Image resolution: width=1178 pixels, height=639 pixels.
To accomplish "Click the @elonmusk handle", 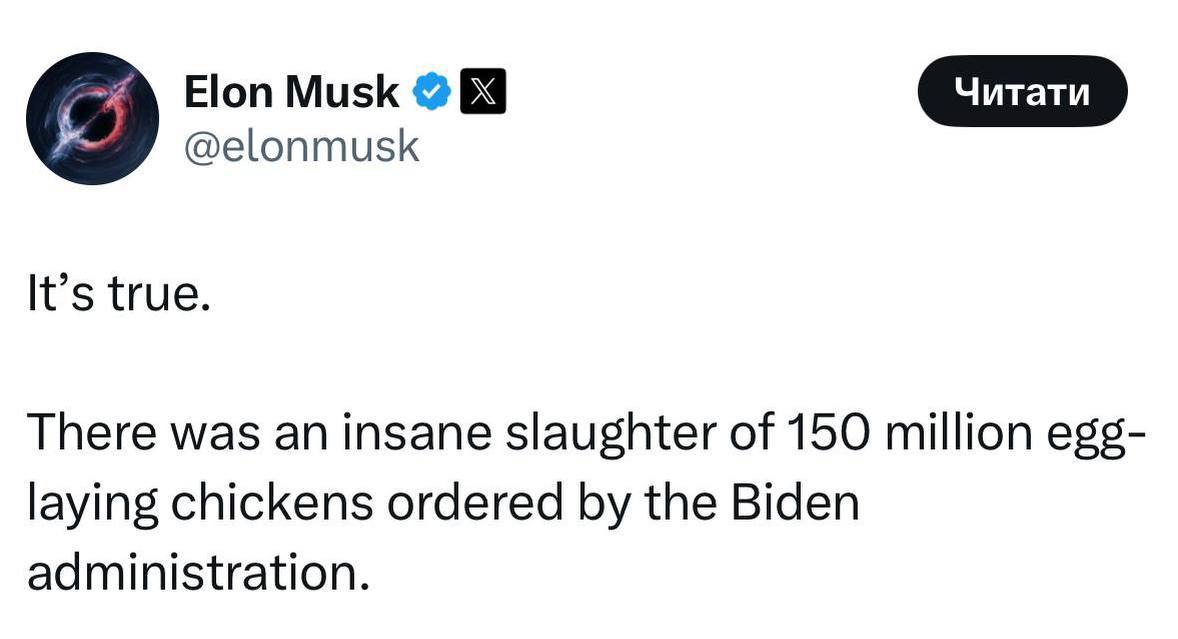I will tap(301, 147).
